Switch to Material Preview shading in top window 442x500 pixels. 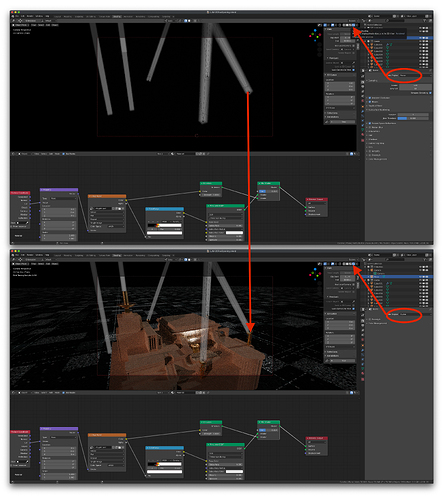point(350,25)
